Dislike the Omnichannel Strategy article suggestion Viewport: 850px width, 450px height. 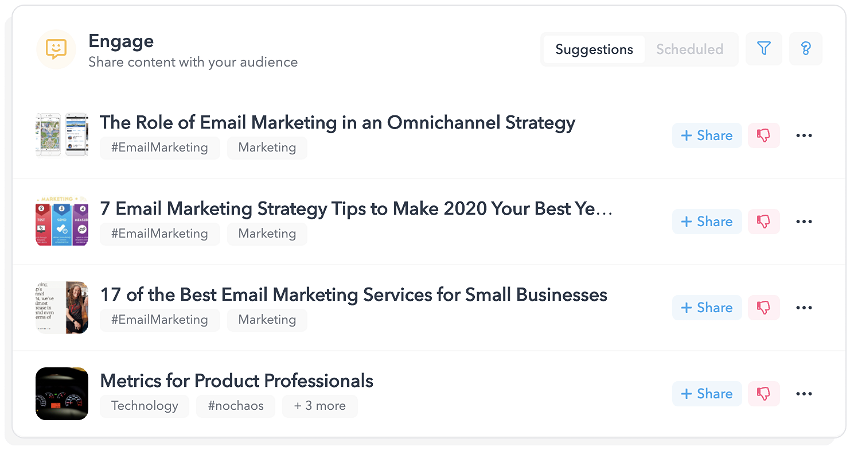(763, 136)
